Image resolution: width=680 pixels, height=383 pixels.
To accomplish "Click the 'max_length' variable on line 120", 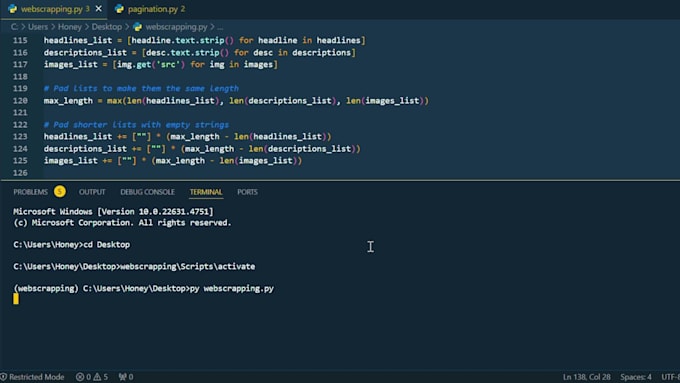I will tap(68, 101).
